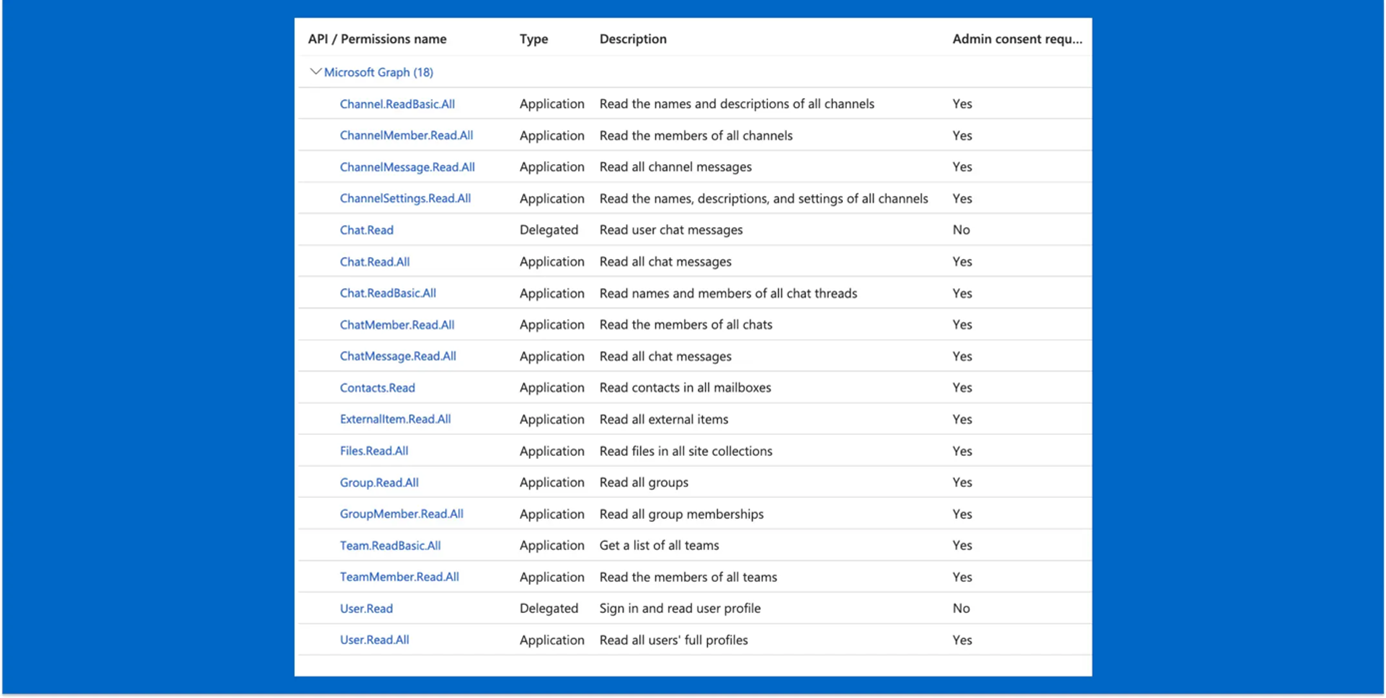1386x698 pixels.
Task: Open Team.ReadBasic.All permission
Action: (390, 546)
